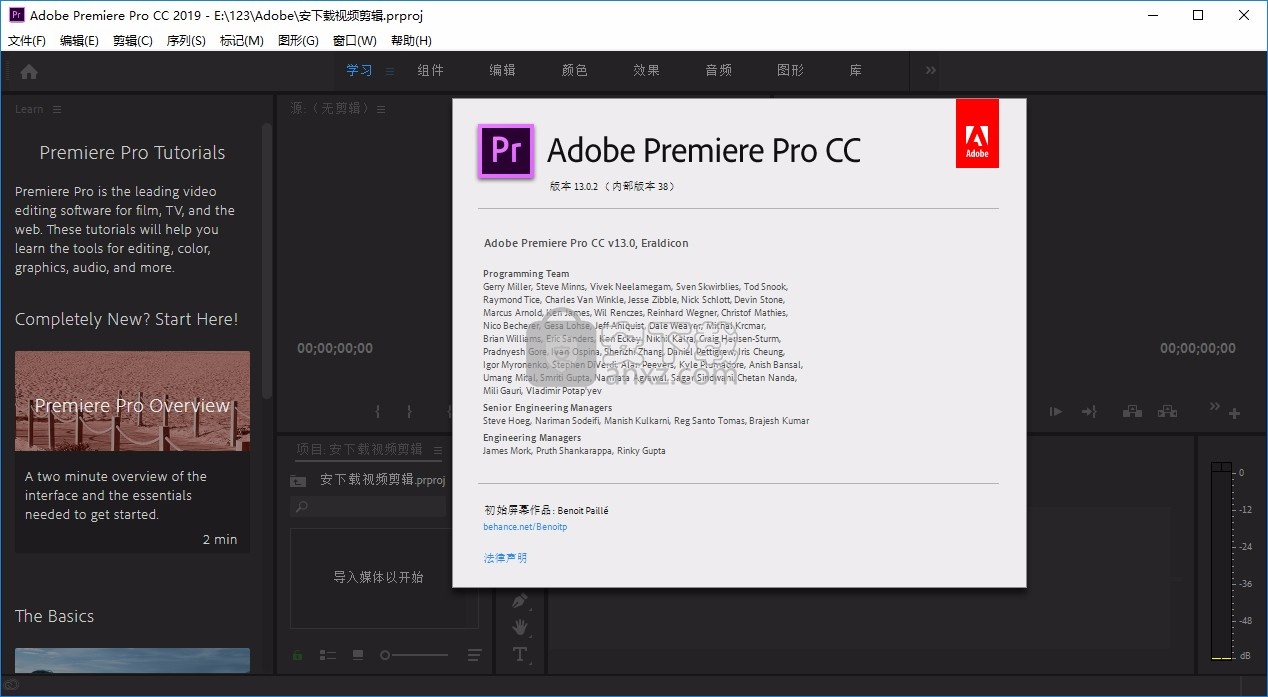
Task: Switch to 编辑 workspace tab
Action: [x=502, y=70]
